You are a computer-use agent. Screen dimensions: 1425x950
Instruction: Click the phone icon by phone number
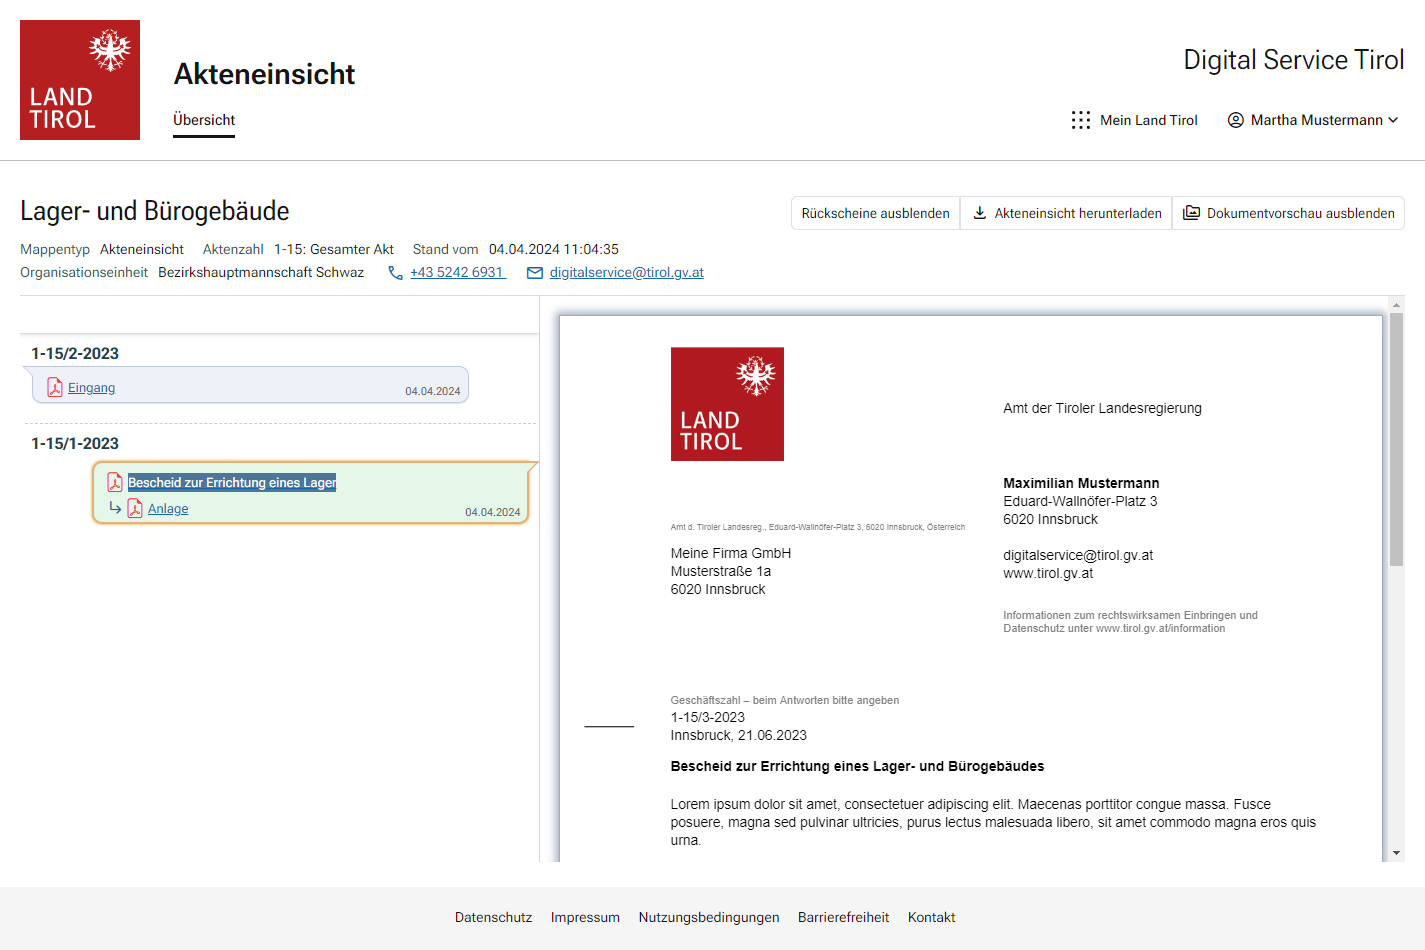pyautogui.click(x=396, y=273)
